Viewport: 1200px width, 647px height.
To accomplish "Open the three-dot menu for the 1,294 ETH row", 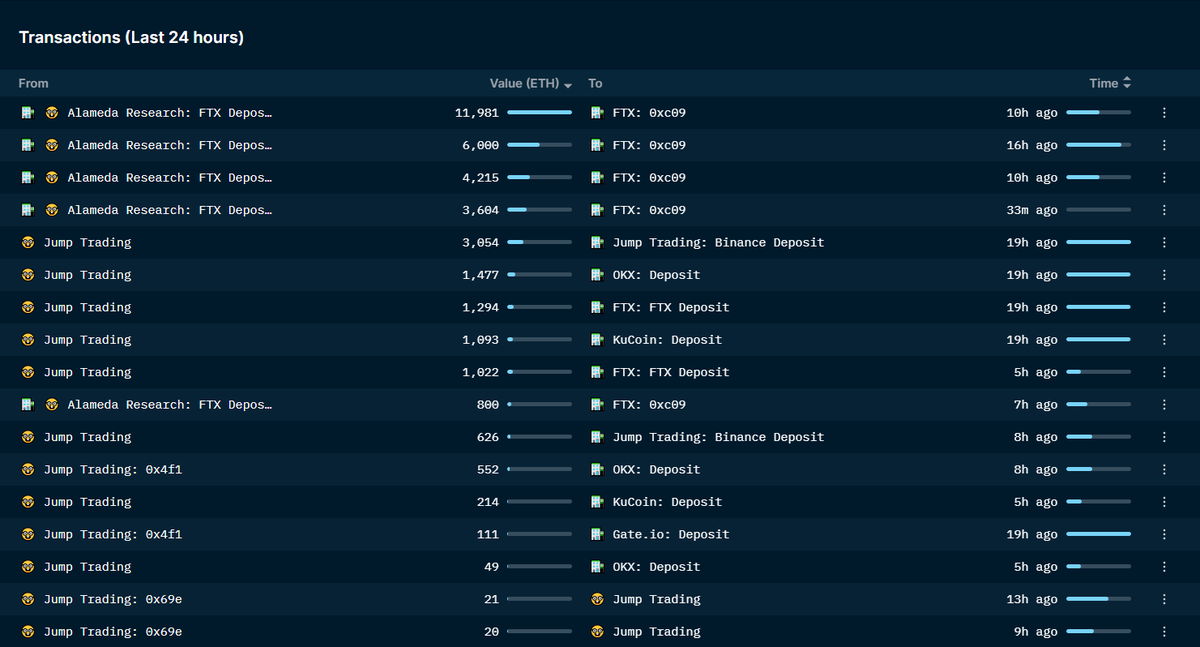I will pos(1164,307).
